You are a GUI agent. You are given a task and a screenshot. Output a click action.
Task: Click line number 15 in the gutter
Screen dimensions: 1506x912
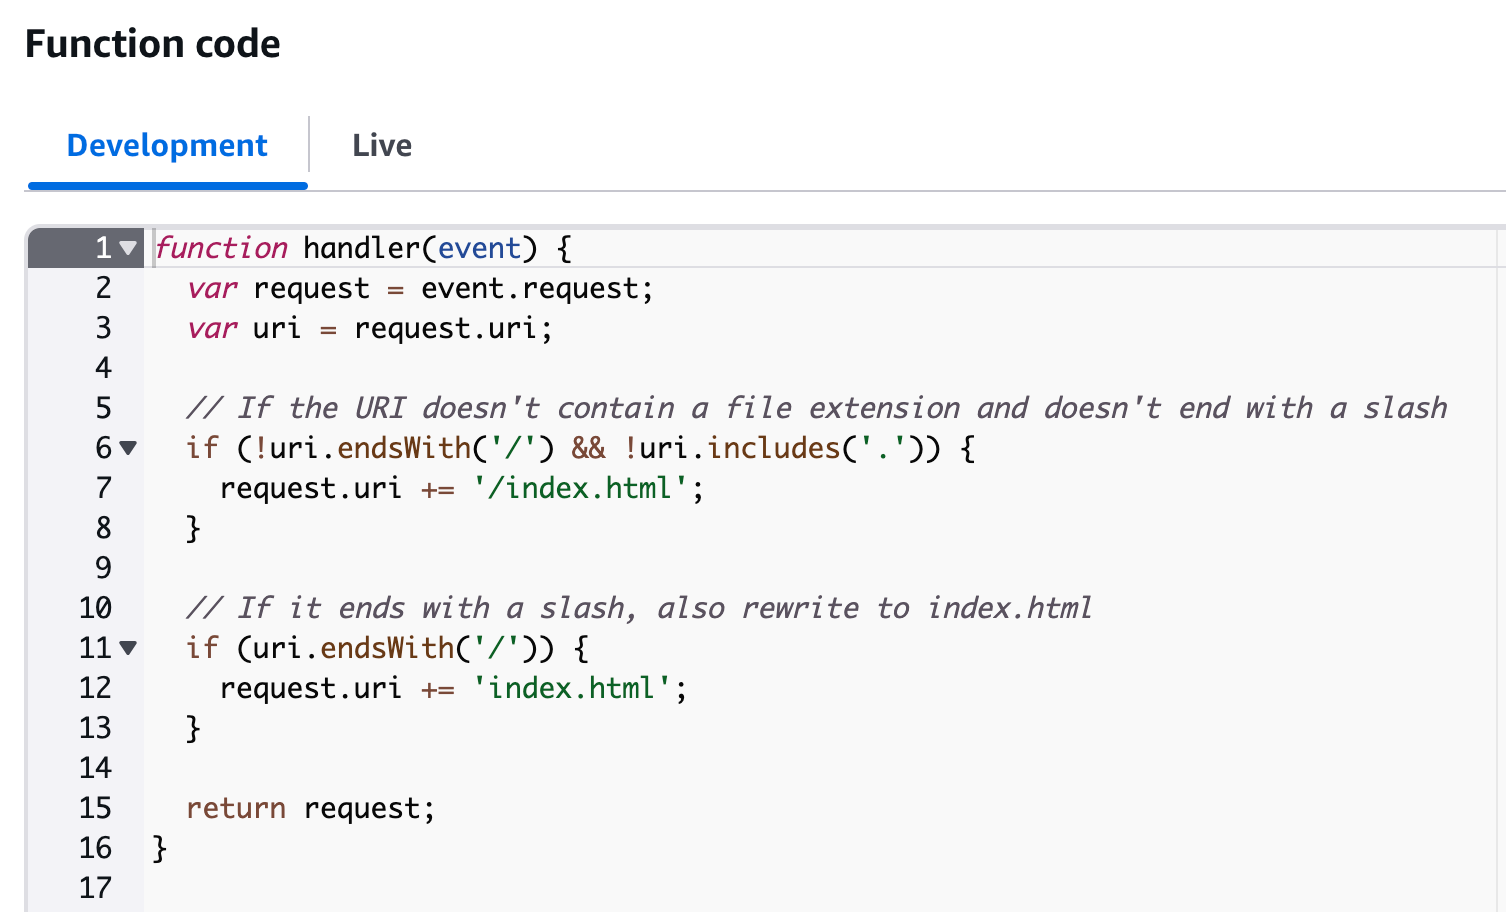pos(93,808)
